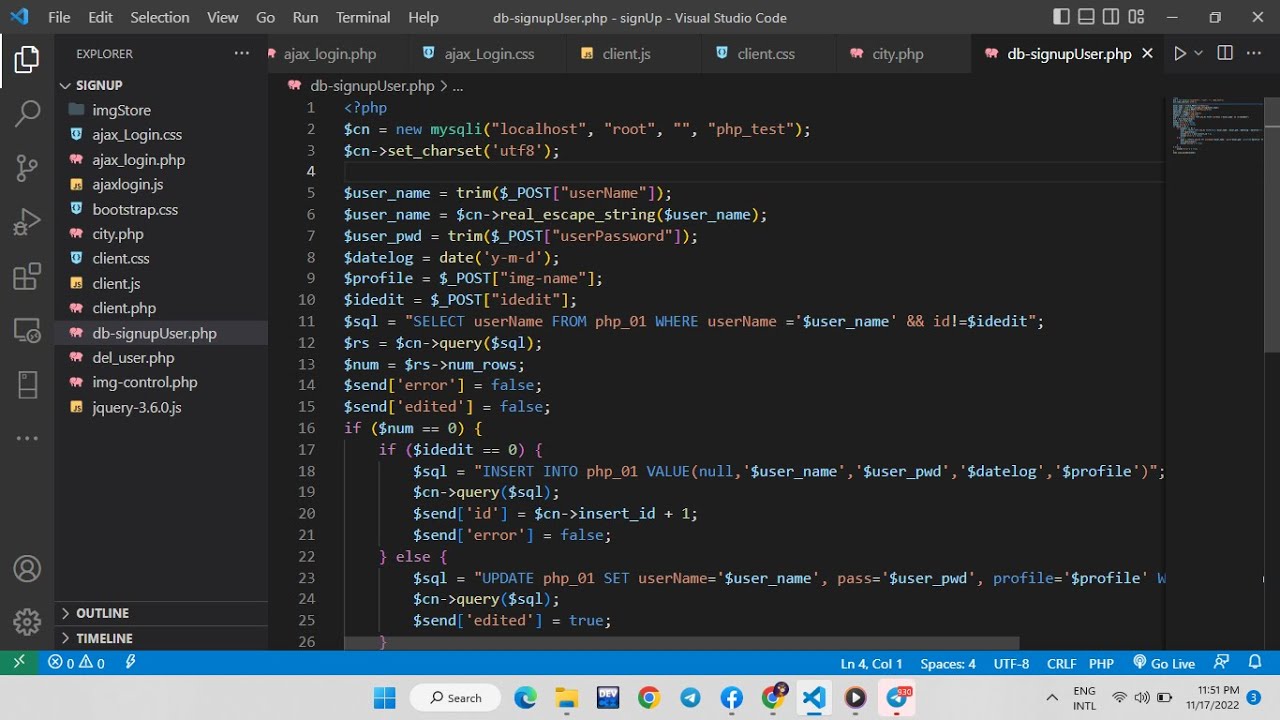Open the Search view in activity bar

tap(27, 114)
